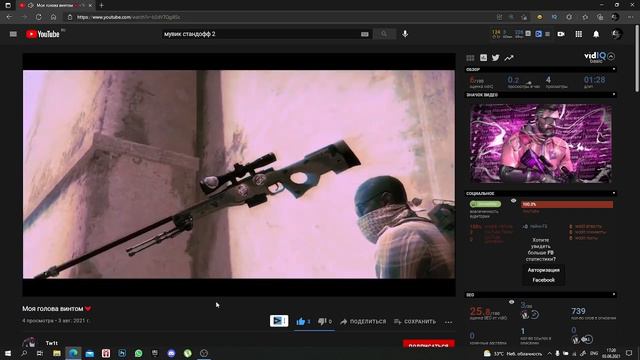Toggle the eye icon in Социальное section

point(513,201)
